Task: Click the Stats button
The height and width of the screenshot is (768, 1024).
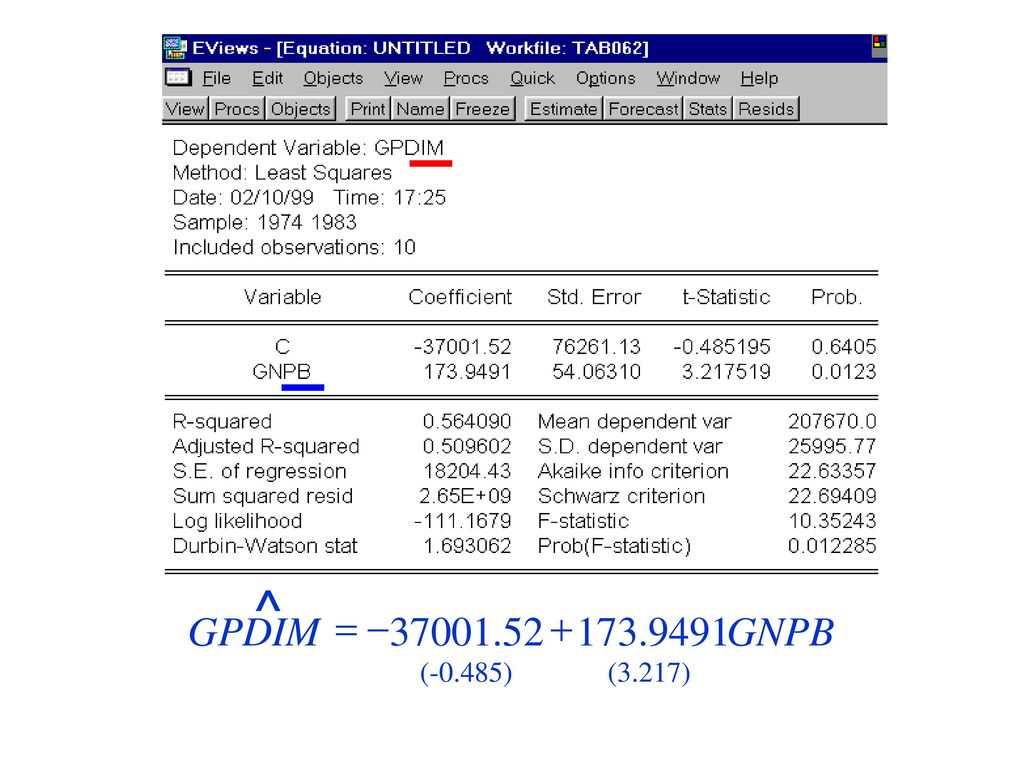Action: point(708,108)
